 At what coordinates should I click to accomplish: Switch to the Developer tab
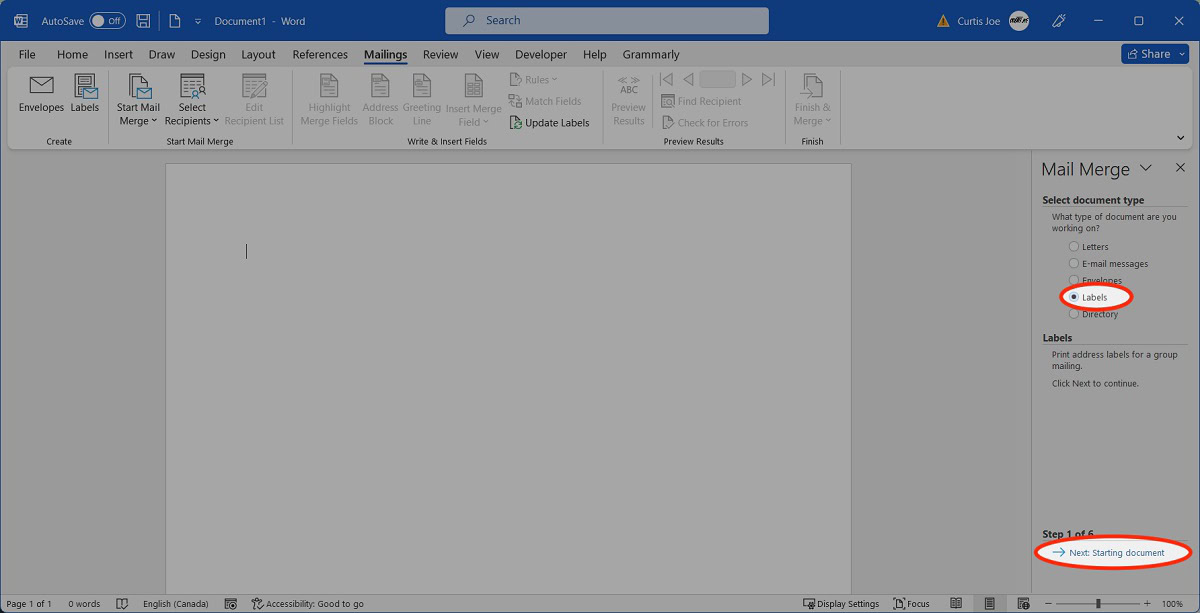pos(541,55)
